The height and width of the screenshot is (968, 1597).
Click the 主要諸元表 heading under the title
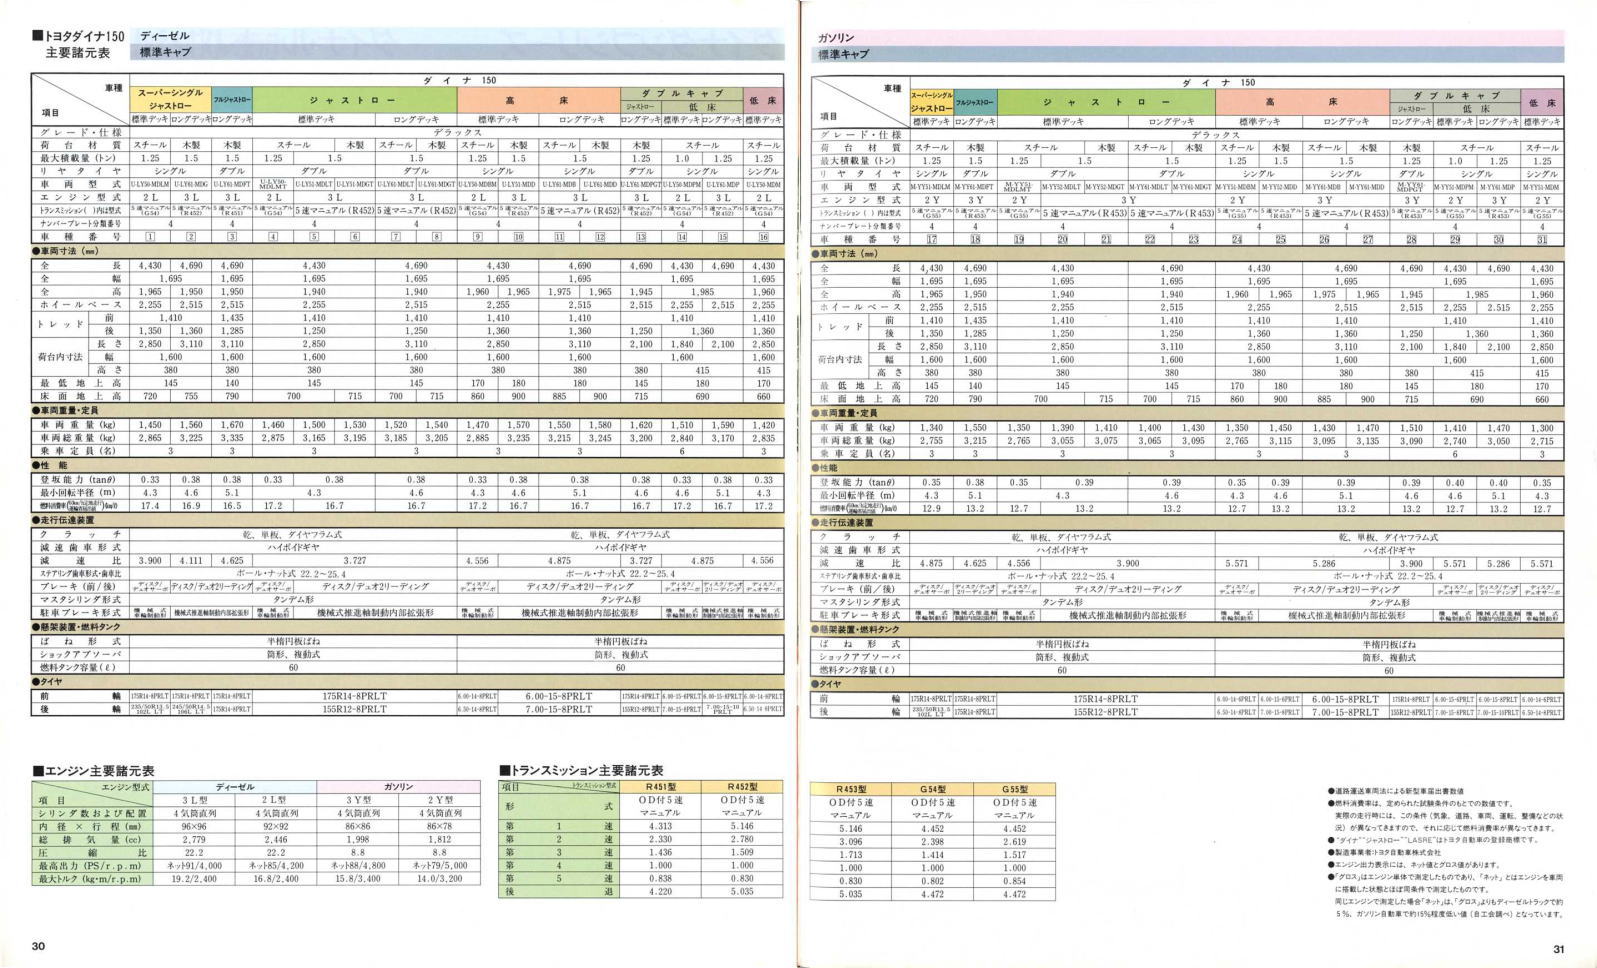pyautogui.click(x=77, y=53)
